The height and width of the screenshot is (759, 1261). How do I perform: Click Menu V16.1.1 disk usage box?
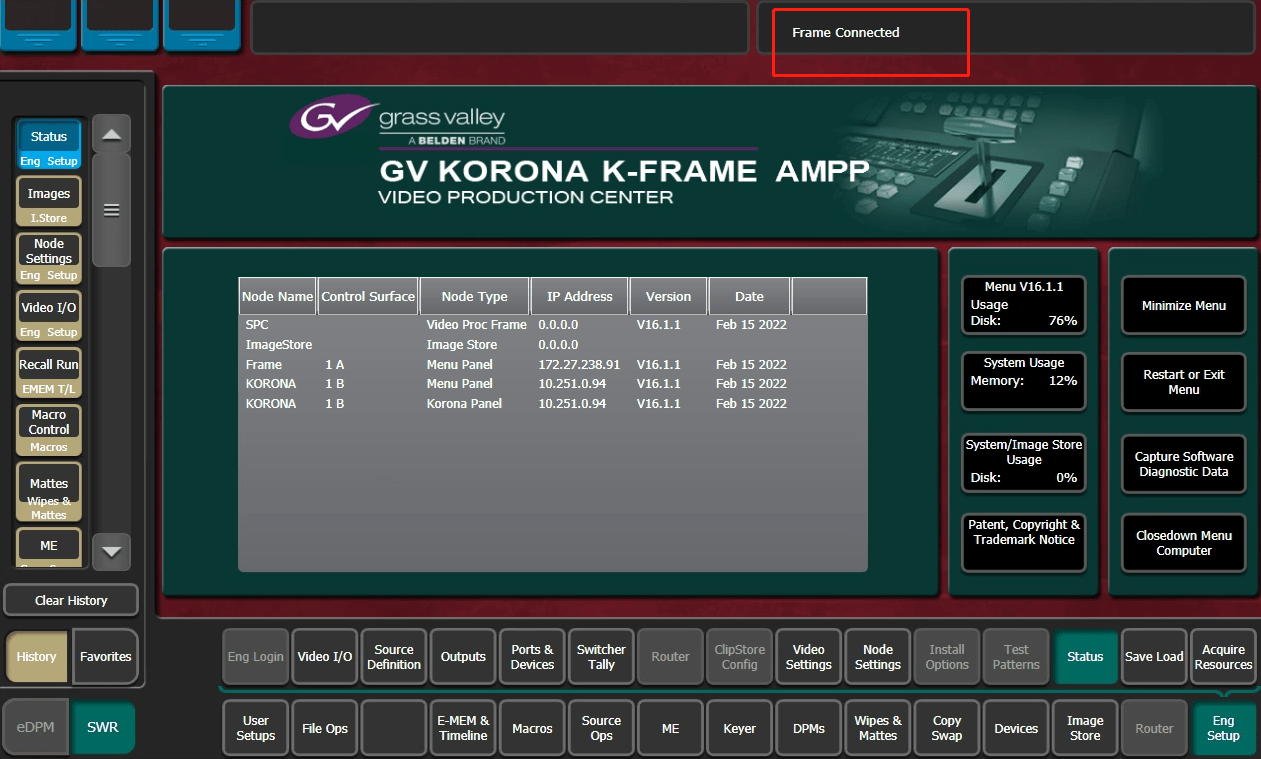(x=1024, y=305)
